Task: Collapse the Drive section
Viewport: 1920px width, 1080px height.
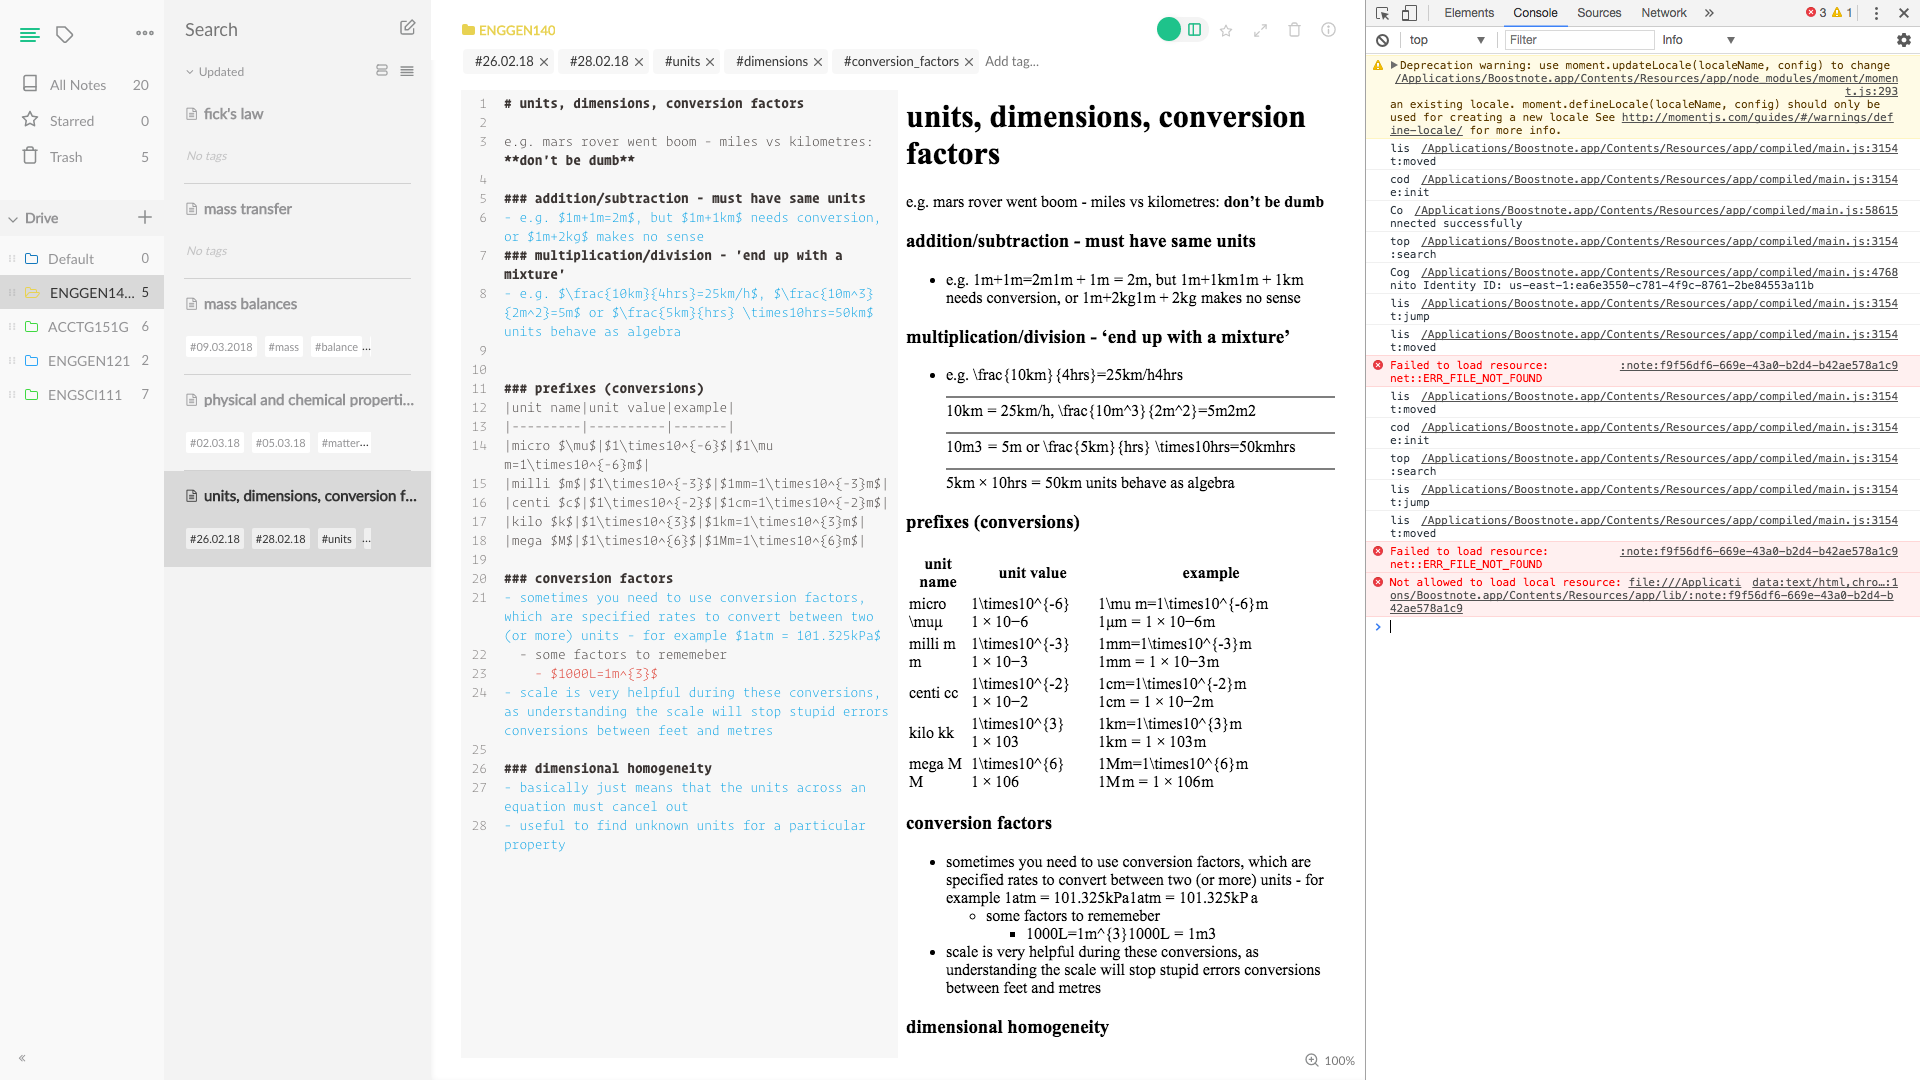Action: coord(13,217)
